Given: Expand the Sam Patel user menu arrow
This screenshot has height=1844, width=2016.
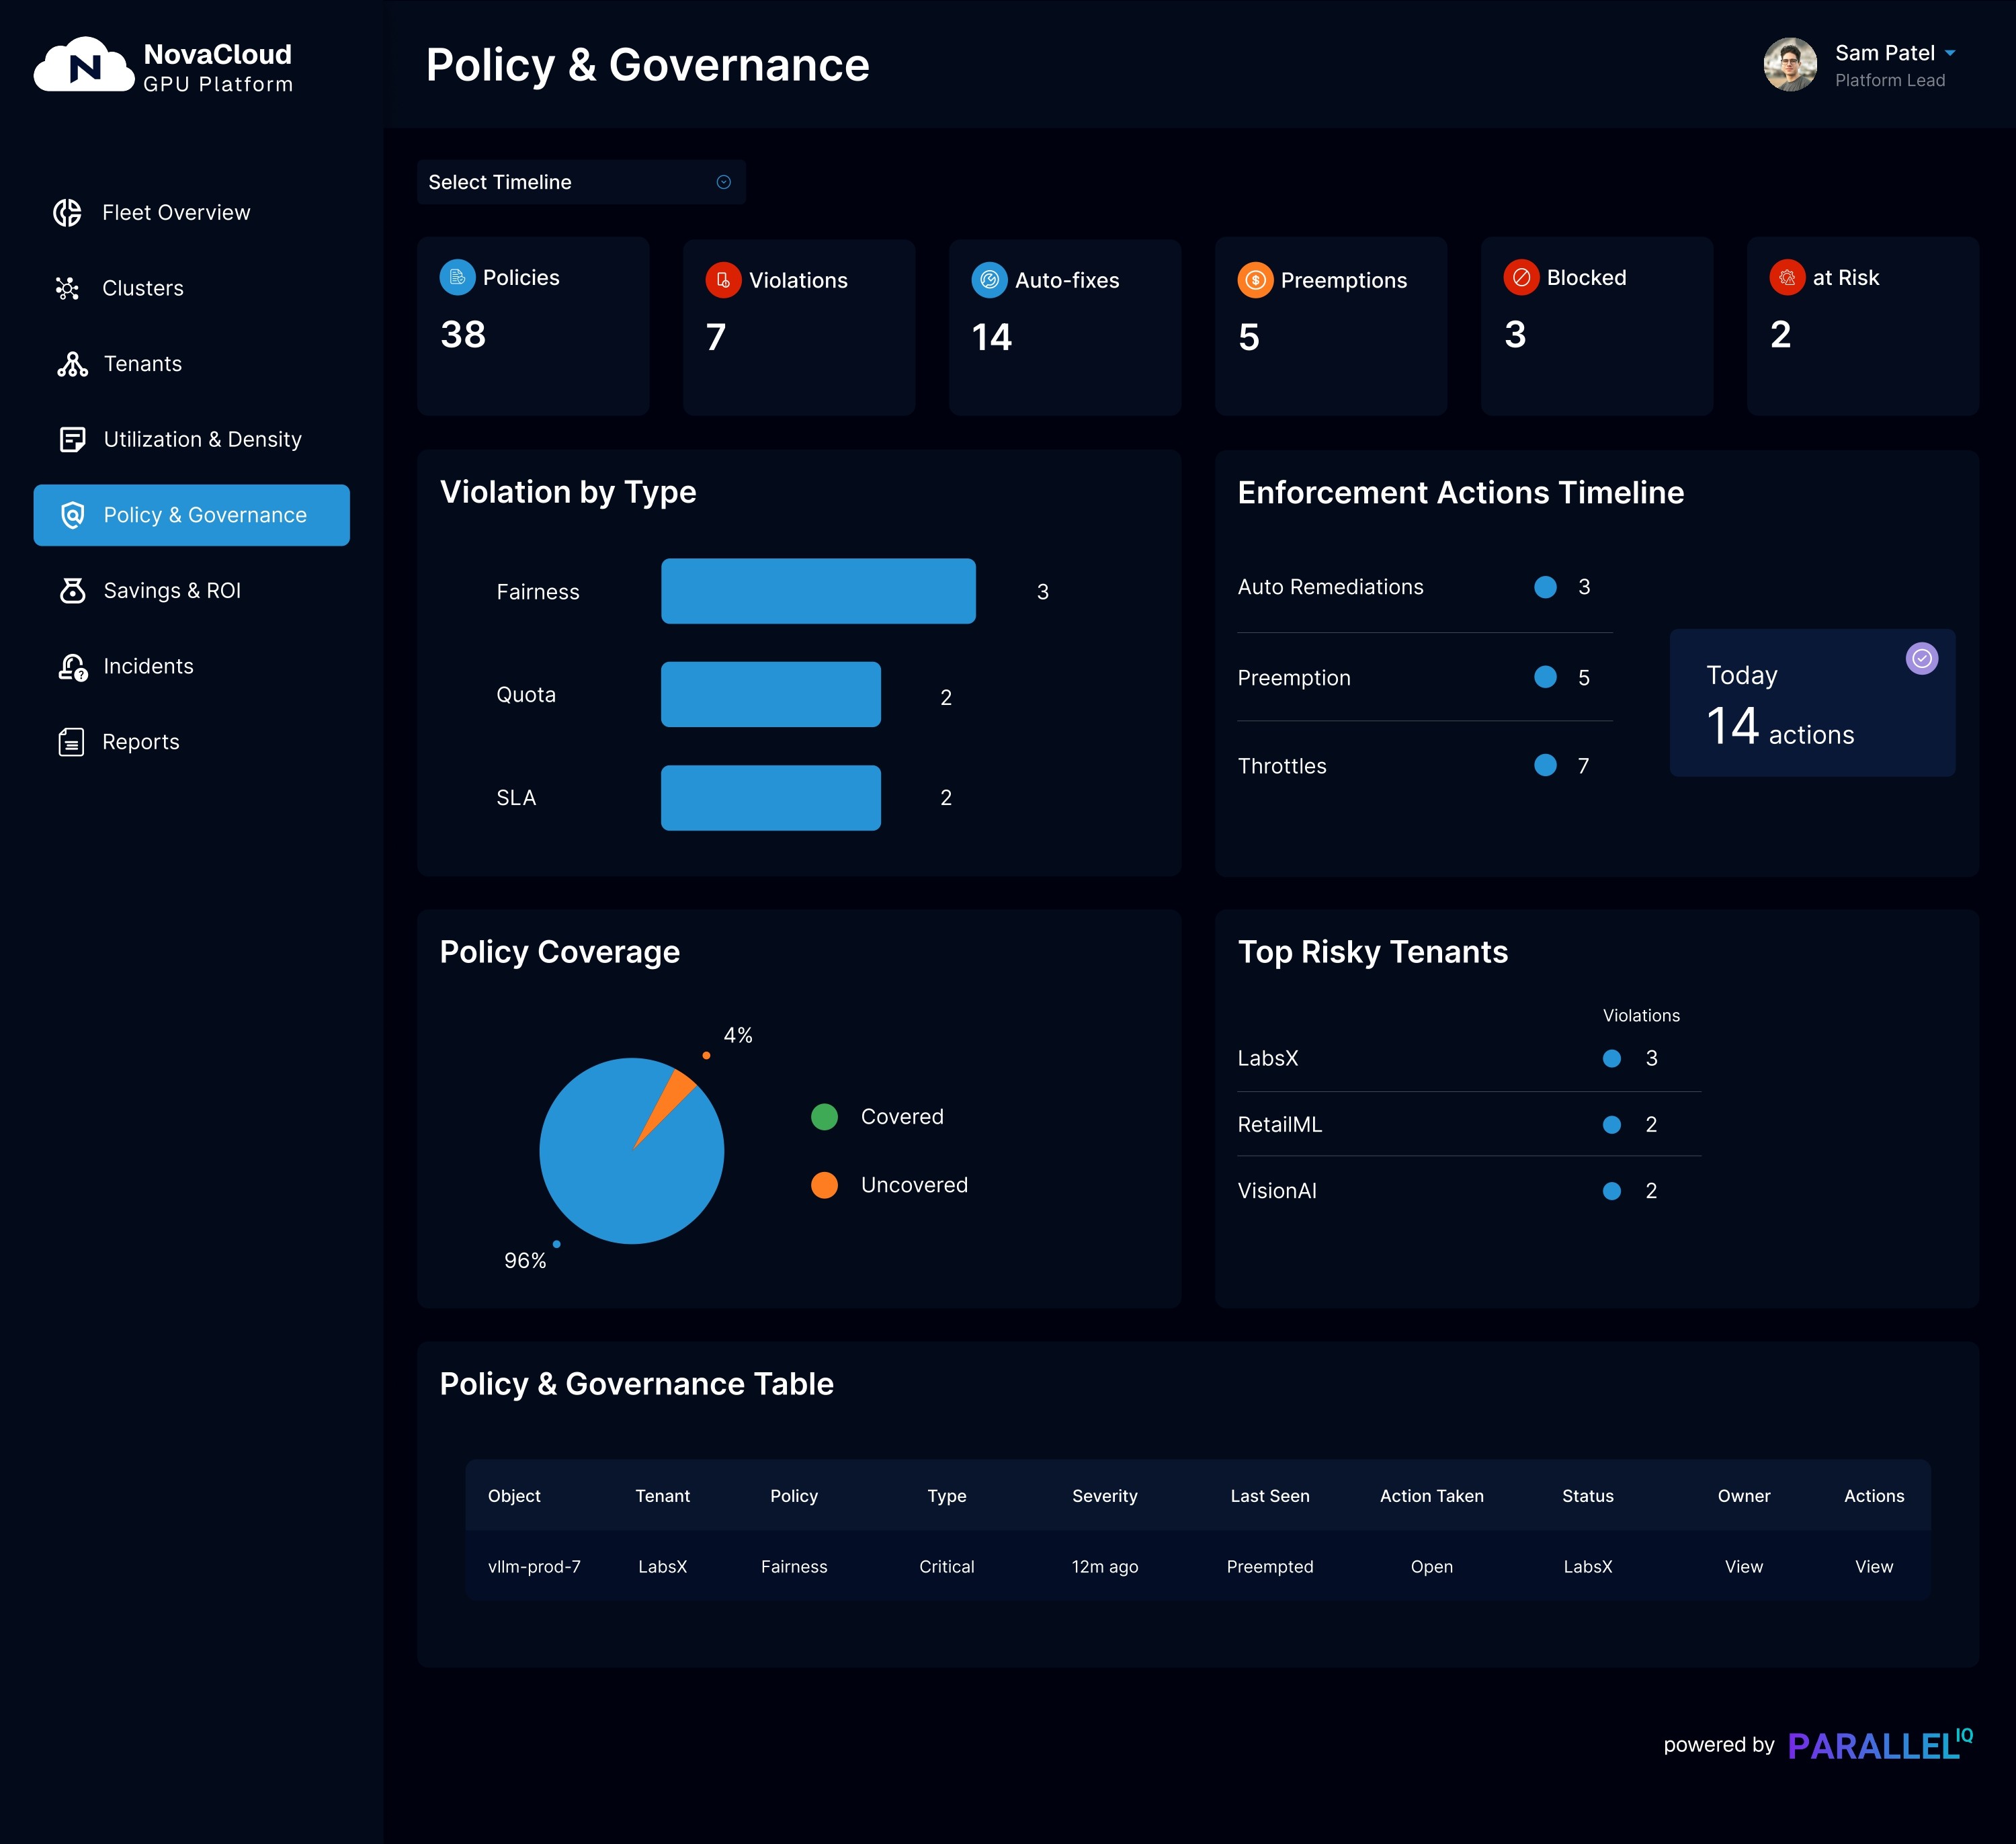Looking at the screenshot, I should [x=1950, y=53].
